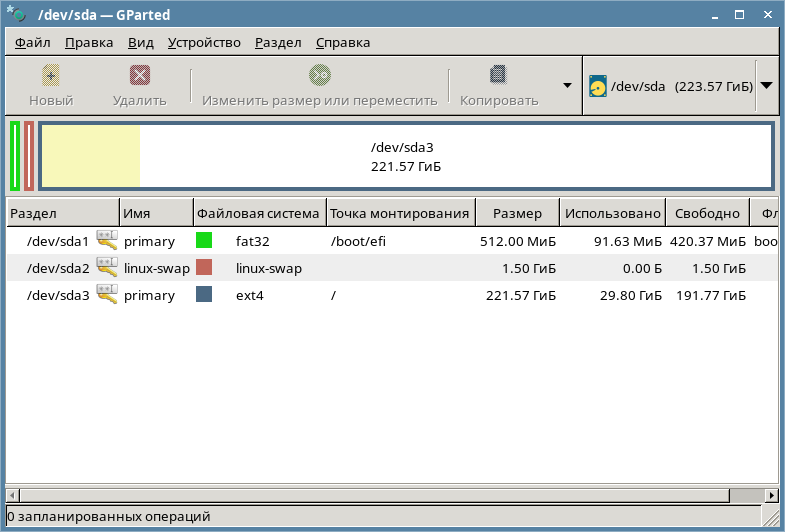Click the 420.37 МиБ free cell
Image resolution: width=785 pixels, height=532 pixels.
click(708, 241)
